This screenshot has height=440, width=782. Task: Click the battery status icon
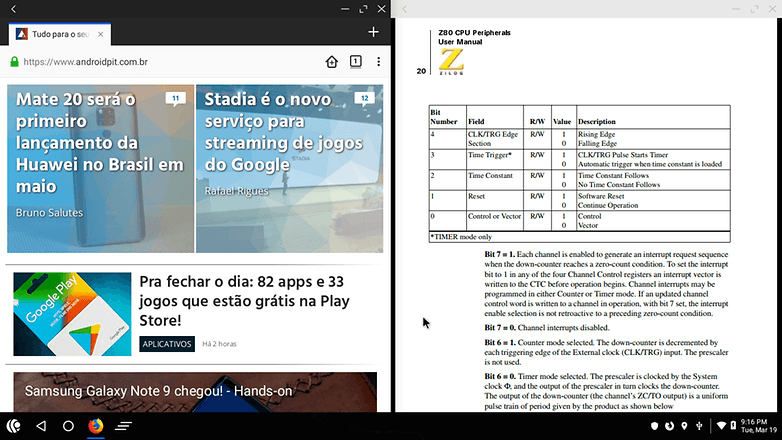(733, 426)
